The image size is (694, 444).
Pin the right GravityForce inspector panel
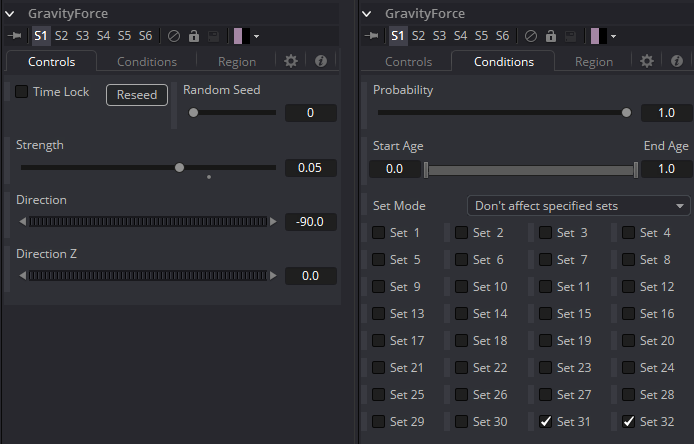click(x=371, y=36)
